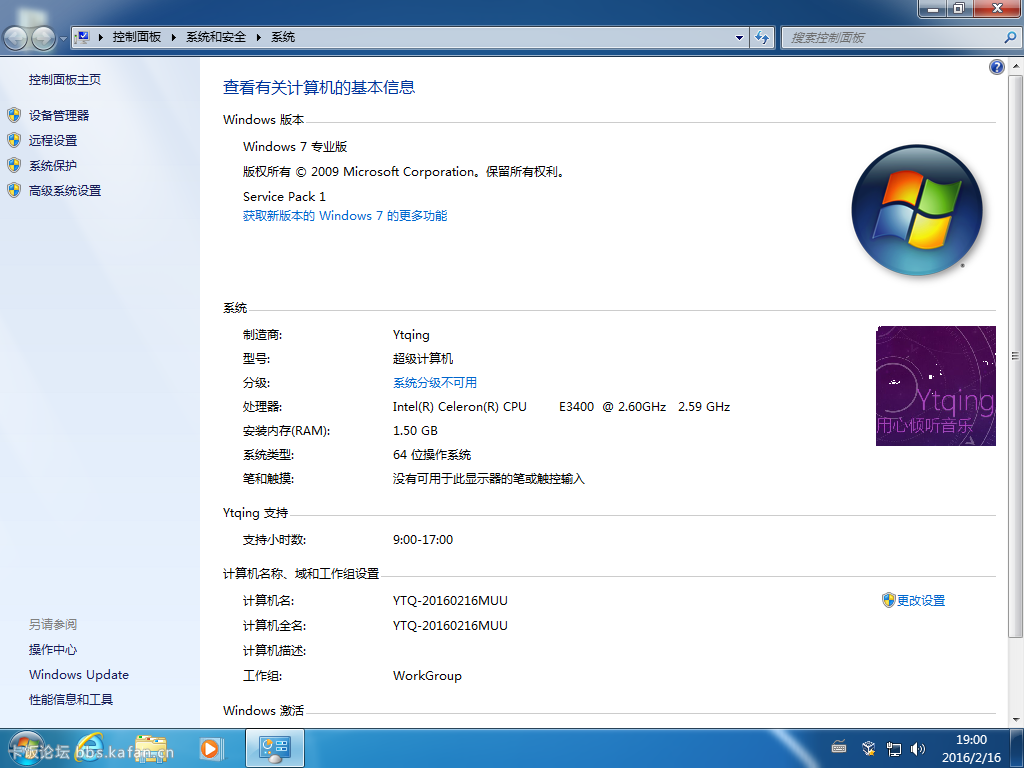Open 性能信息和工具 link
Image resolution: width=1024 pixels, height=768 pixels.
71,699
